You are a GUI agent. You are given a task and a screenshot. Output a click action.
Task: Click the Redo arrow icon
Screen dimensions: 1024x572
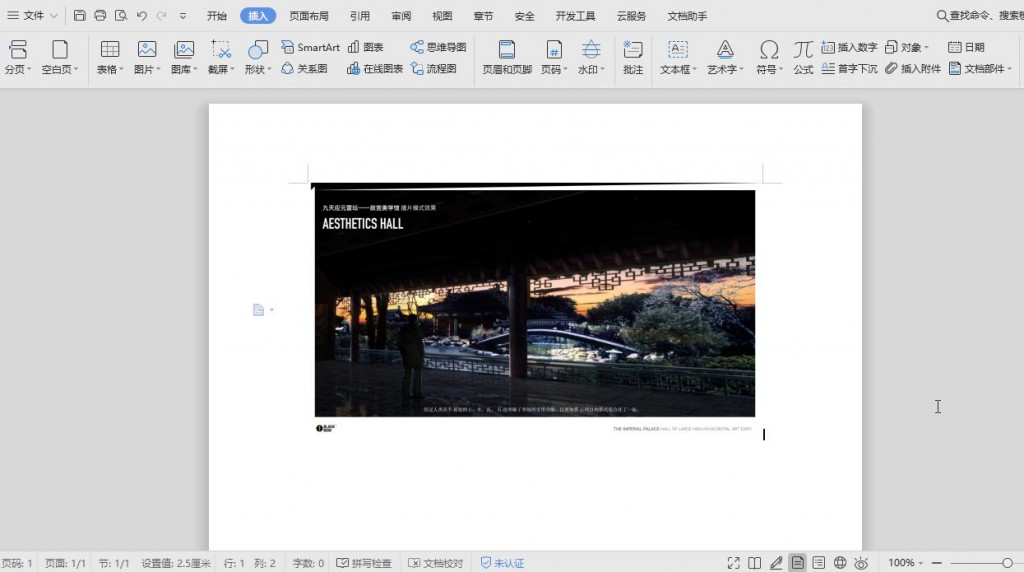[x=161, y=15]
